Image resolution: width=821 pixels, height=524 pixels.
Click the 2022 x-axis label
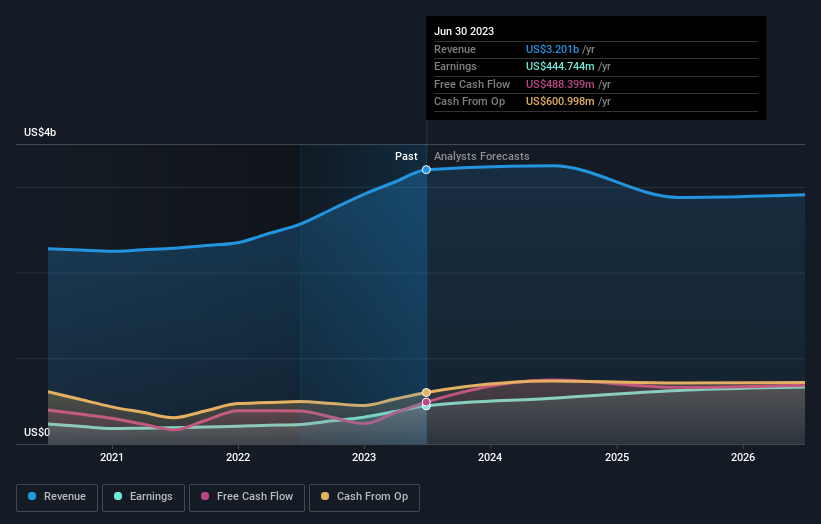pos(238,458)
